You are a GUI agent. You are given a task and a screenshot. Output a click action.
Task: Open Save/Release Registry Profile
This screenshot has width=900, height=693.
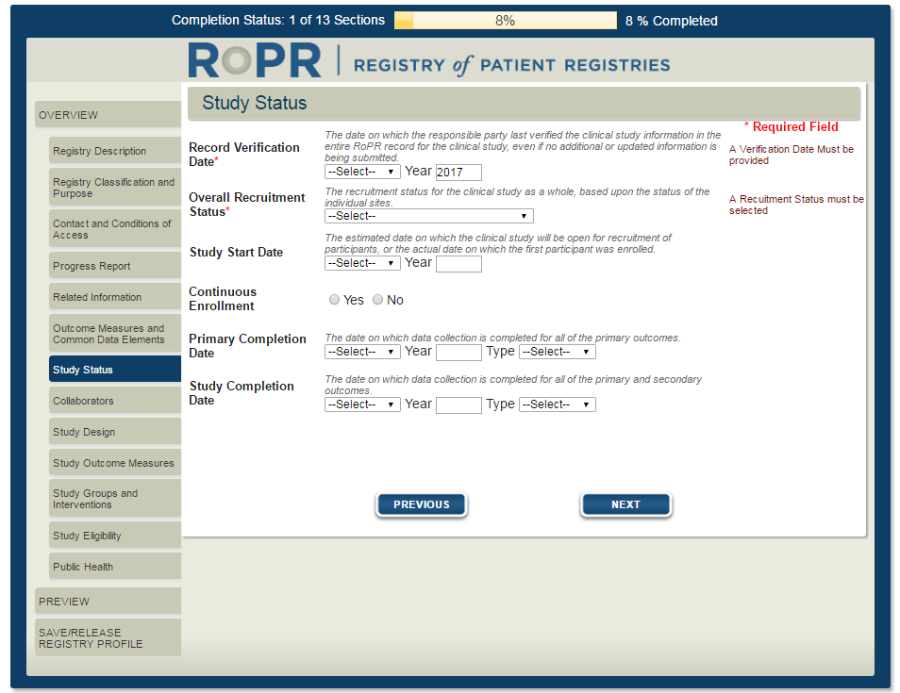[x=108, y=638]
